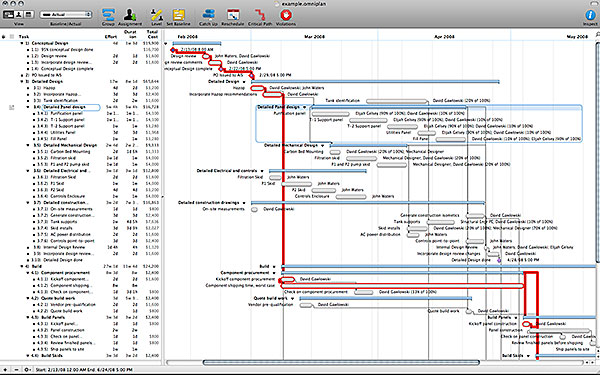Select the Controls Enclosure task row

click(80, 196)
